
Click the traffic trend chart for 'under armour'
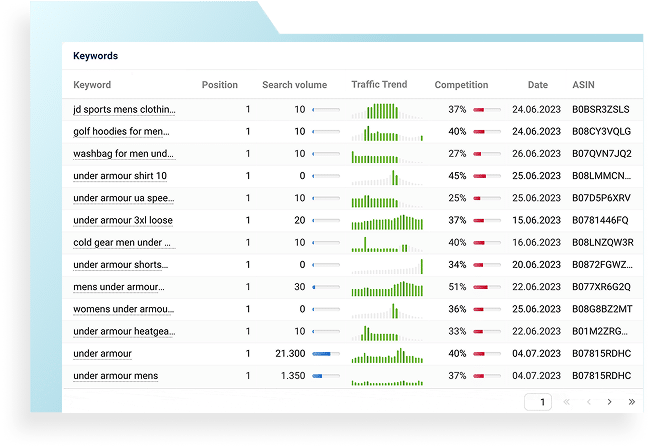click(387, 353)
